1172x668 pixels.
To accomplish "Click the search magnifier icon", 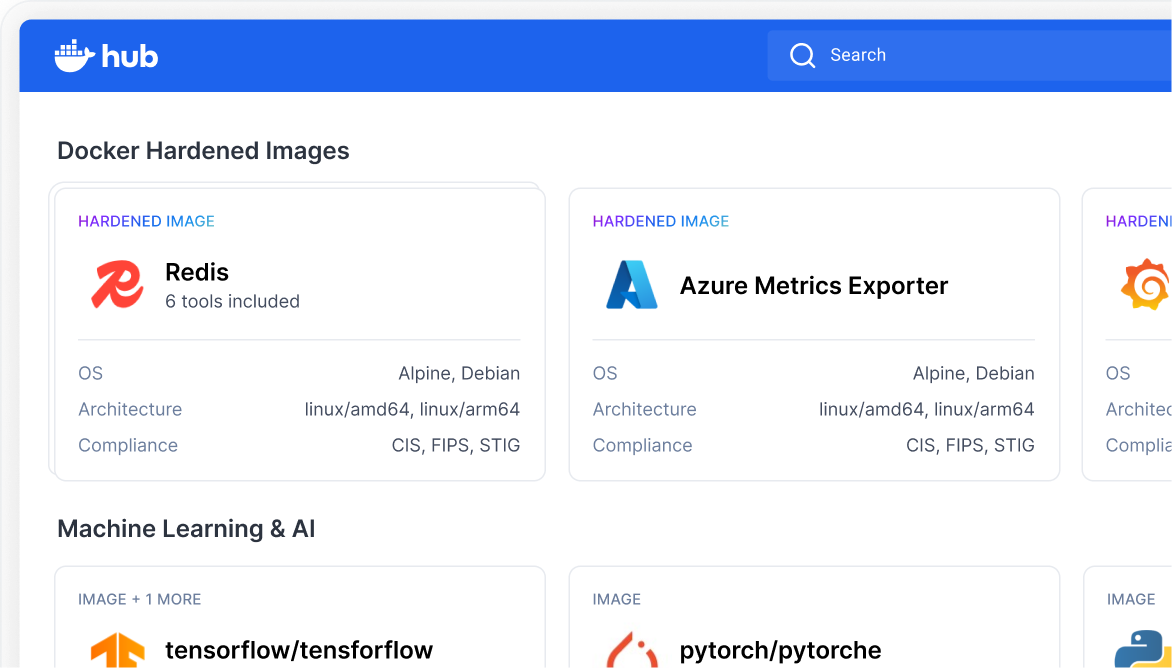I will [802, 55].
